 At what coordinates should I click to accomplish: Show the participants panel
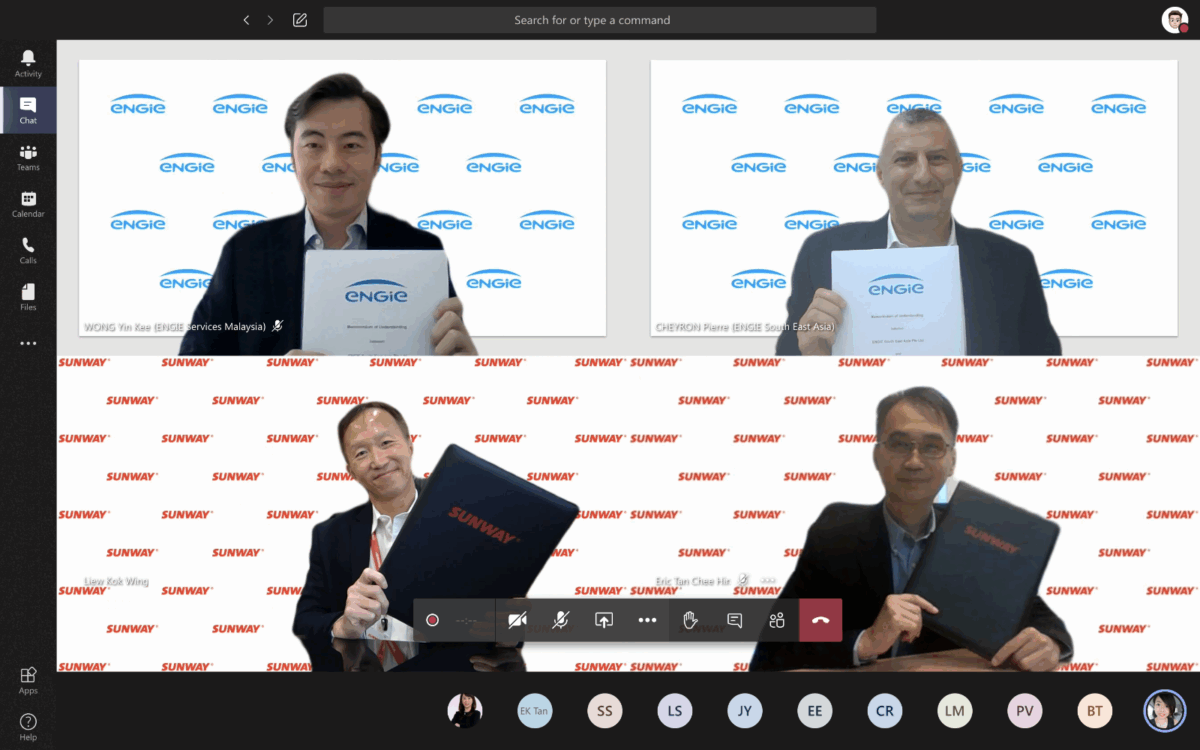777,620
